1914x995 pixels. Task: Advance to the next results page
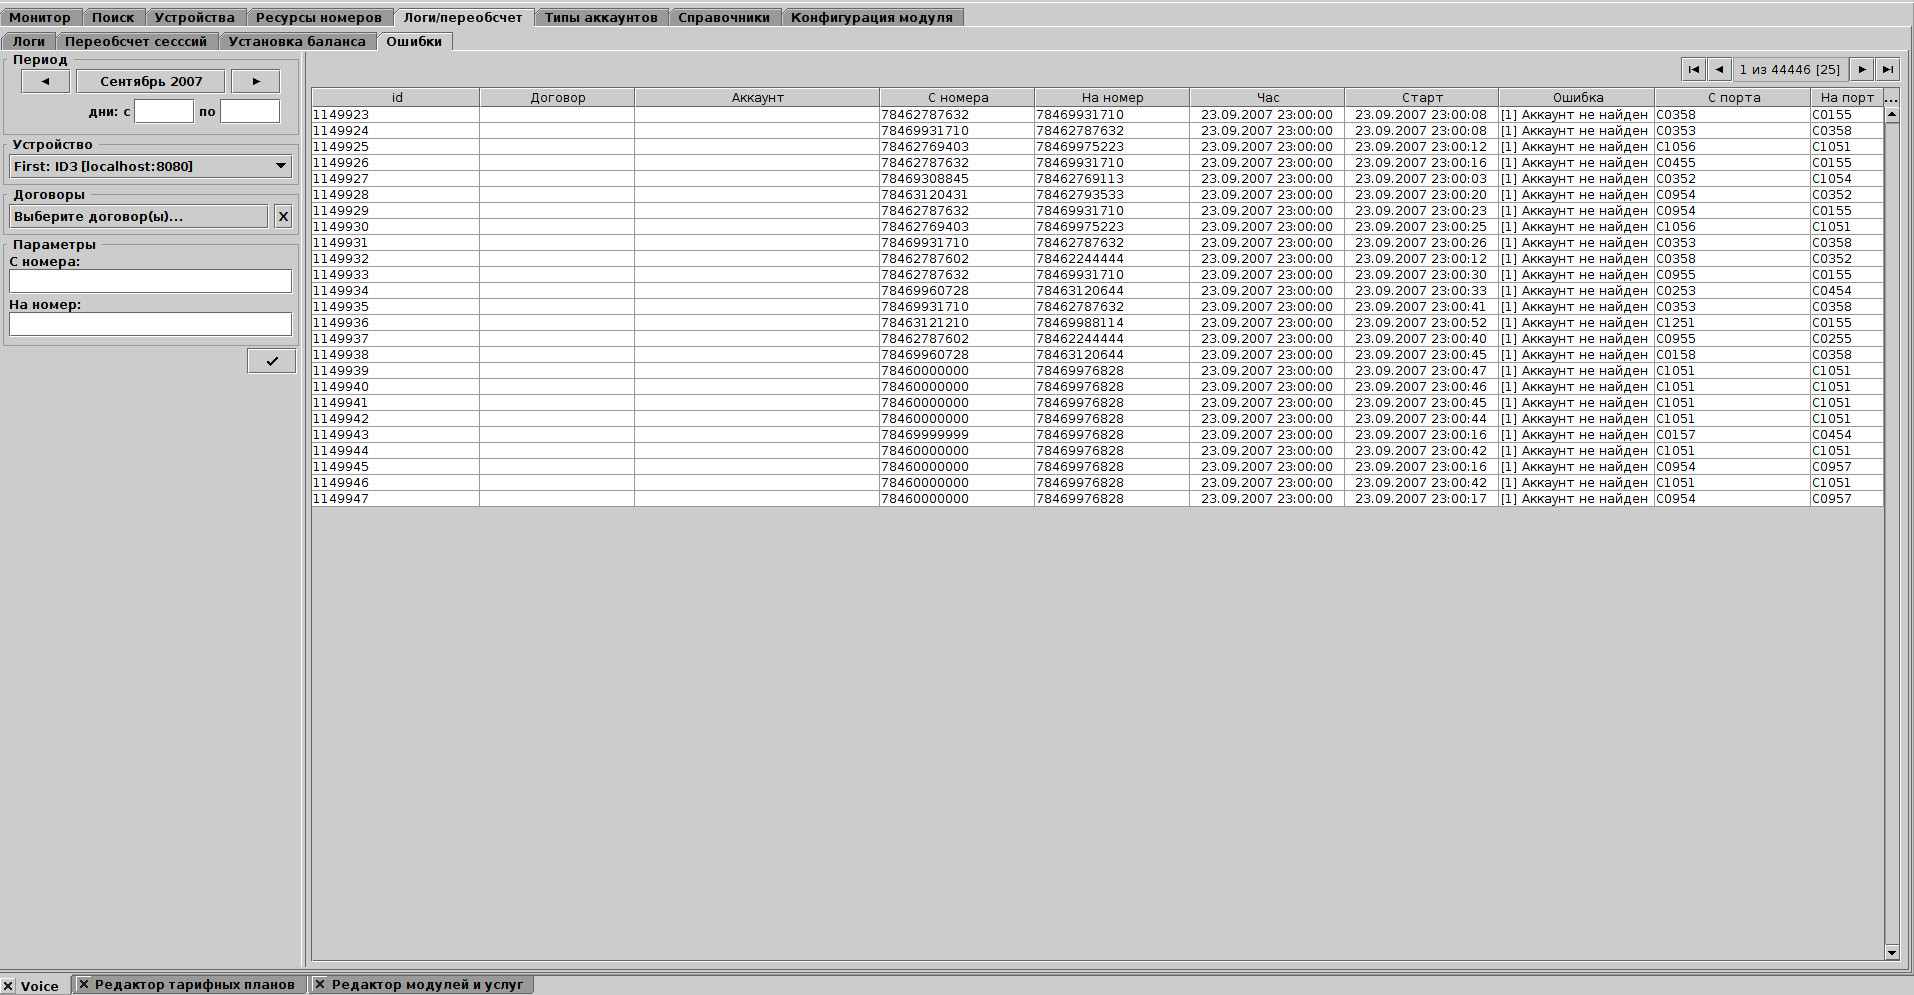coord(1861,69)
